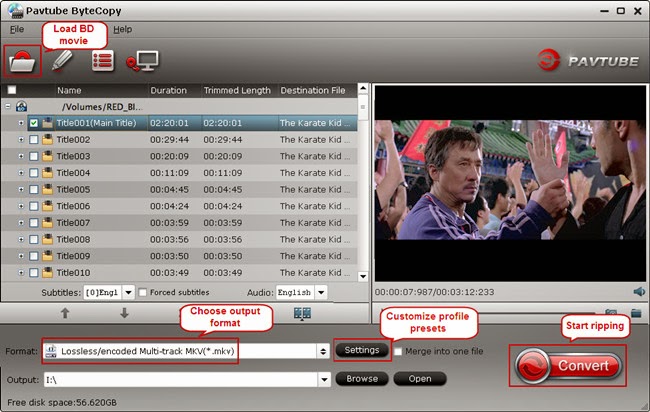Open the red task list icon
Image resolution: width=650 pixels, height=412 pixels.
[x=102, y=61]
